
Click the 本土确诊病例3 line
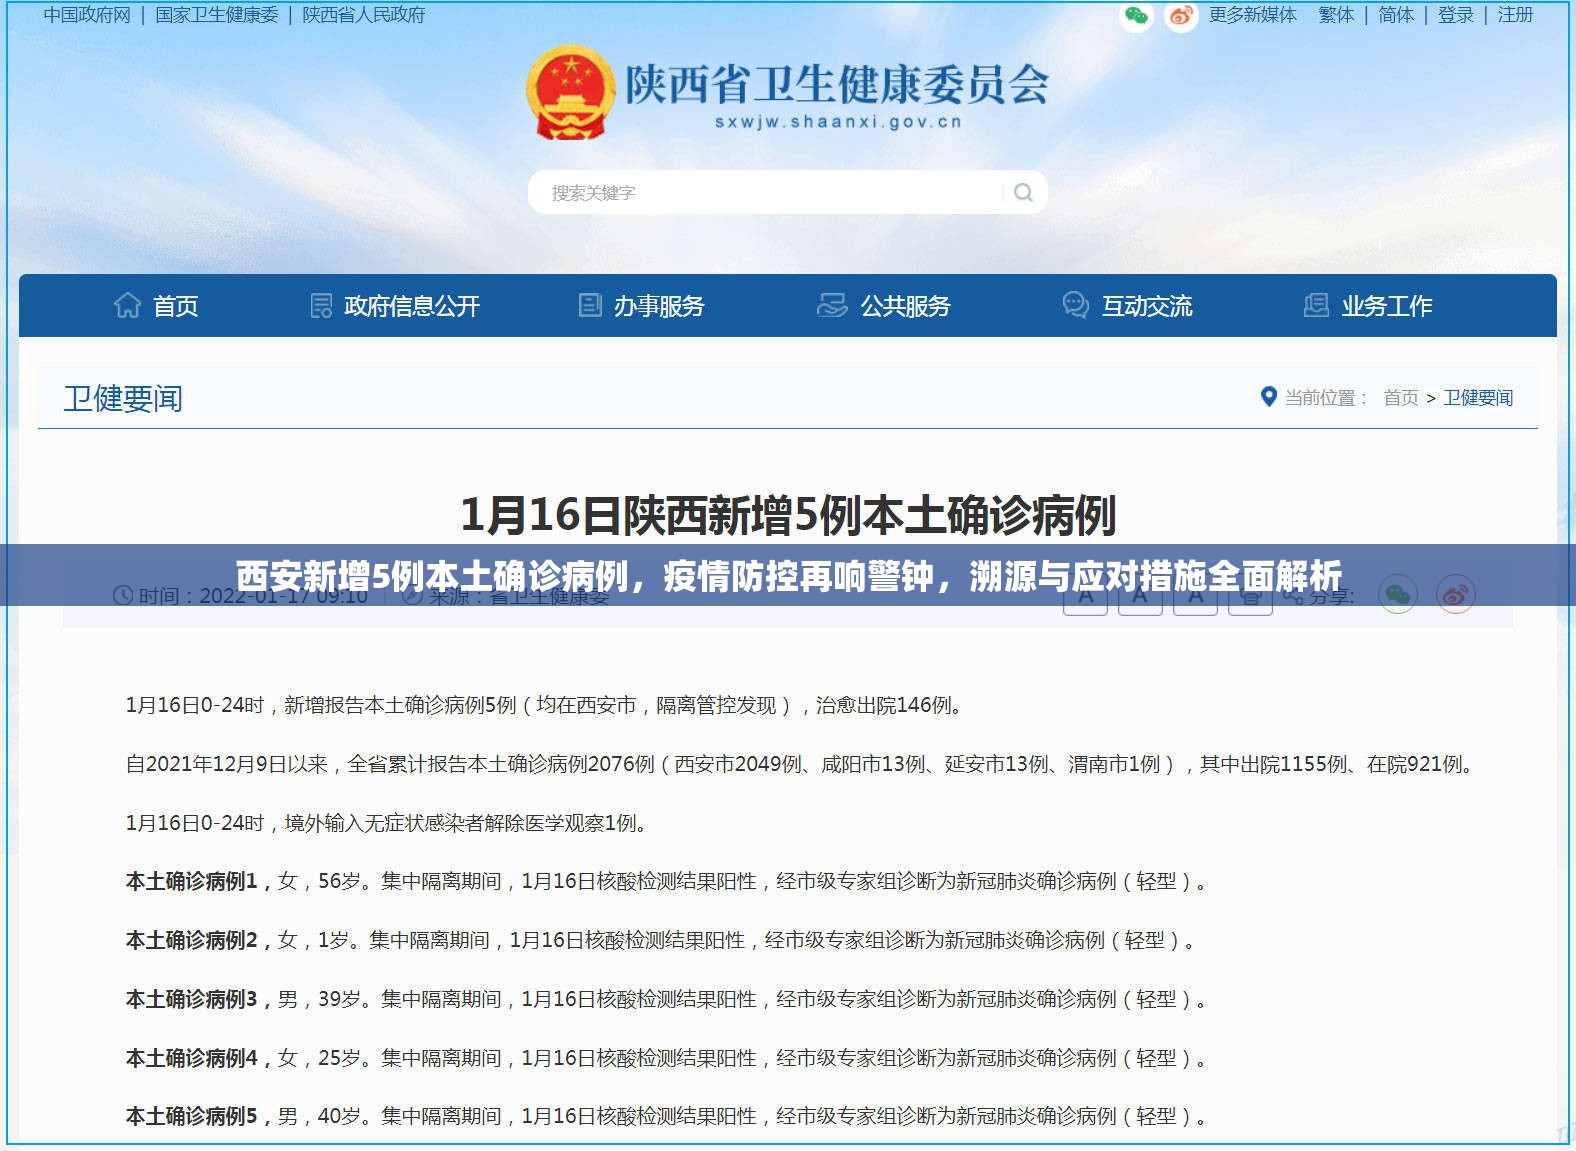(x=668, y=999)
